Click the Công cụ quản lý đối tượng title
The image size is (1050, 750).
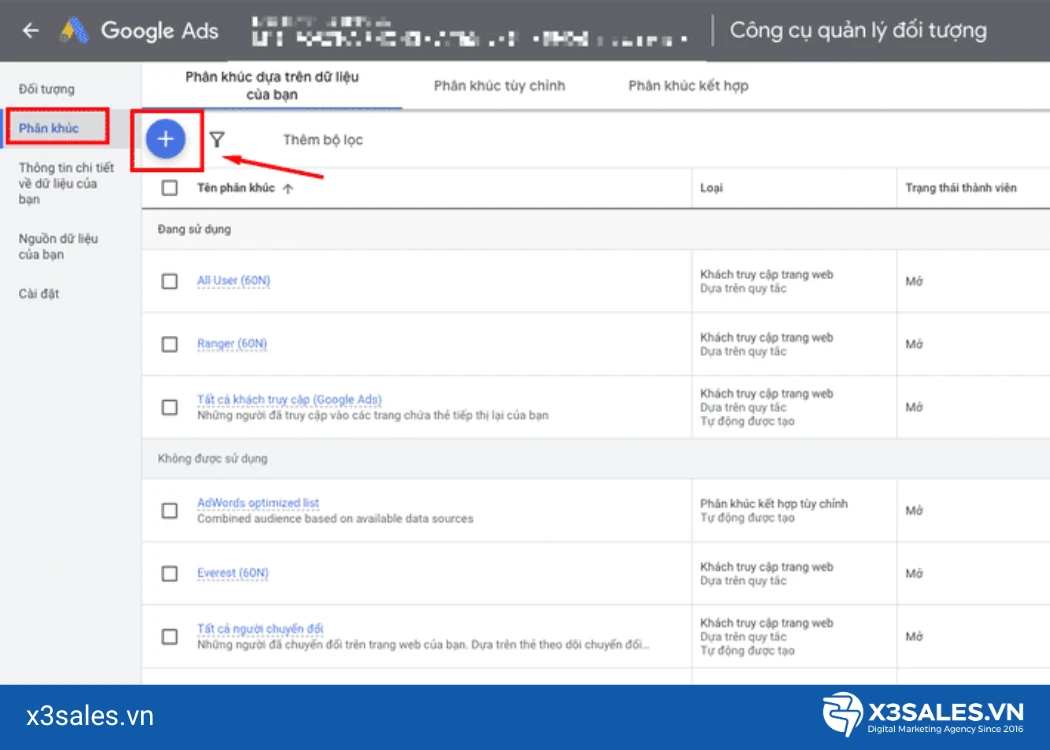pyautogui.click(x=858, y=30)
